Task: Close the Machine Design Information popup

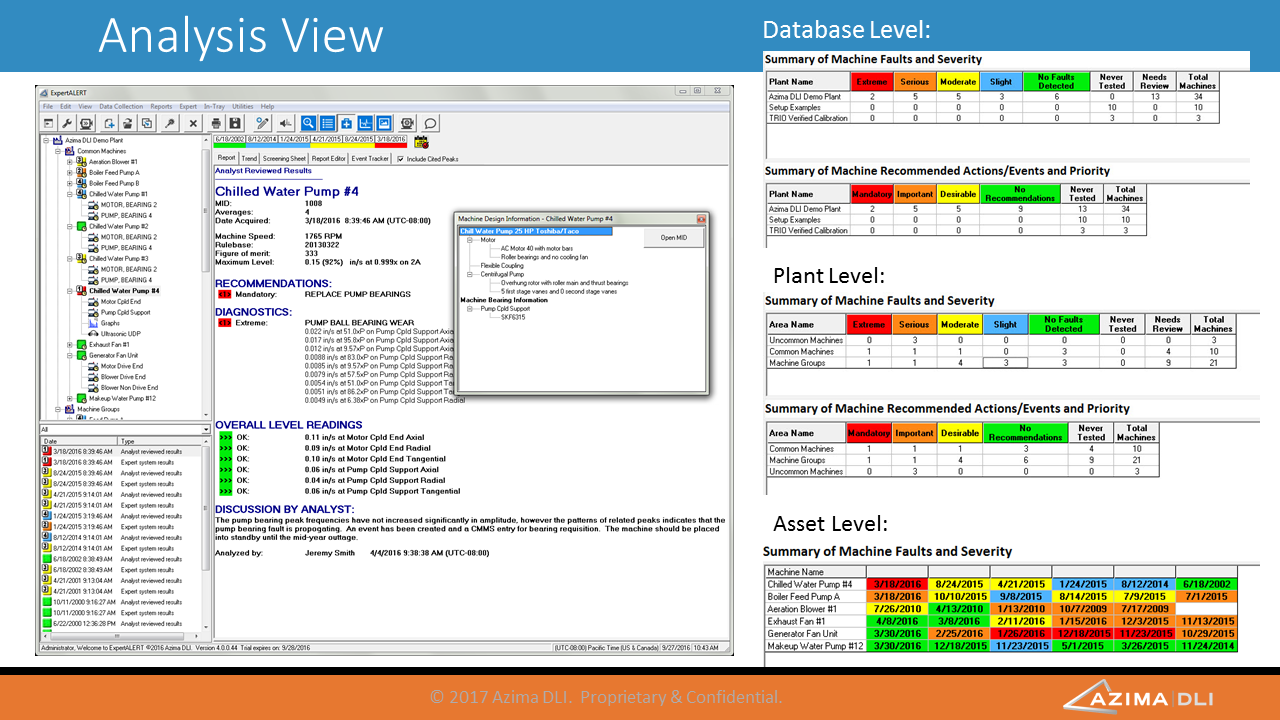Action: [701, 218]
